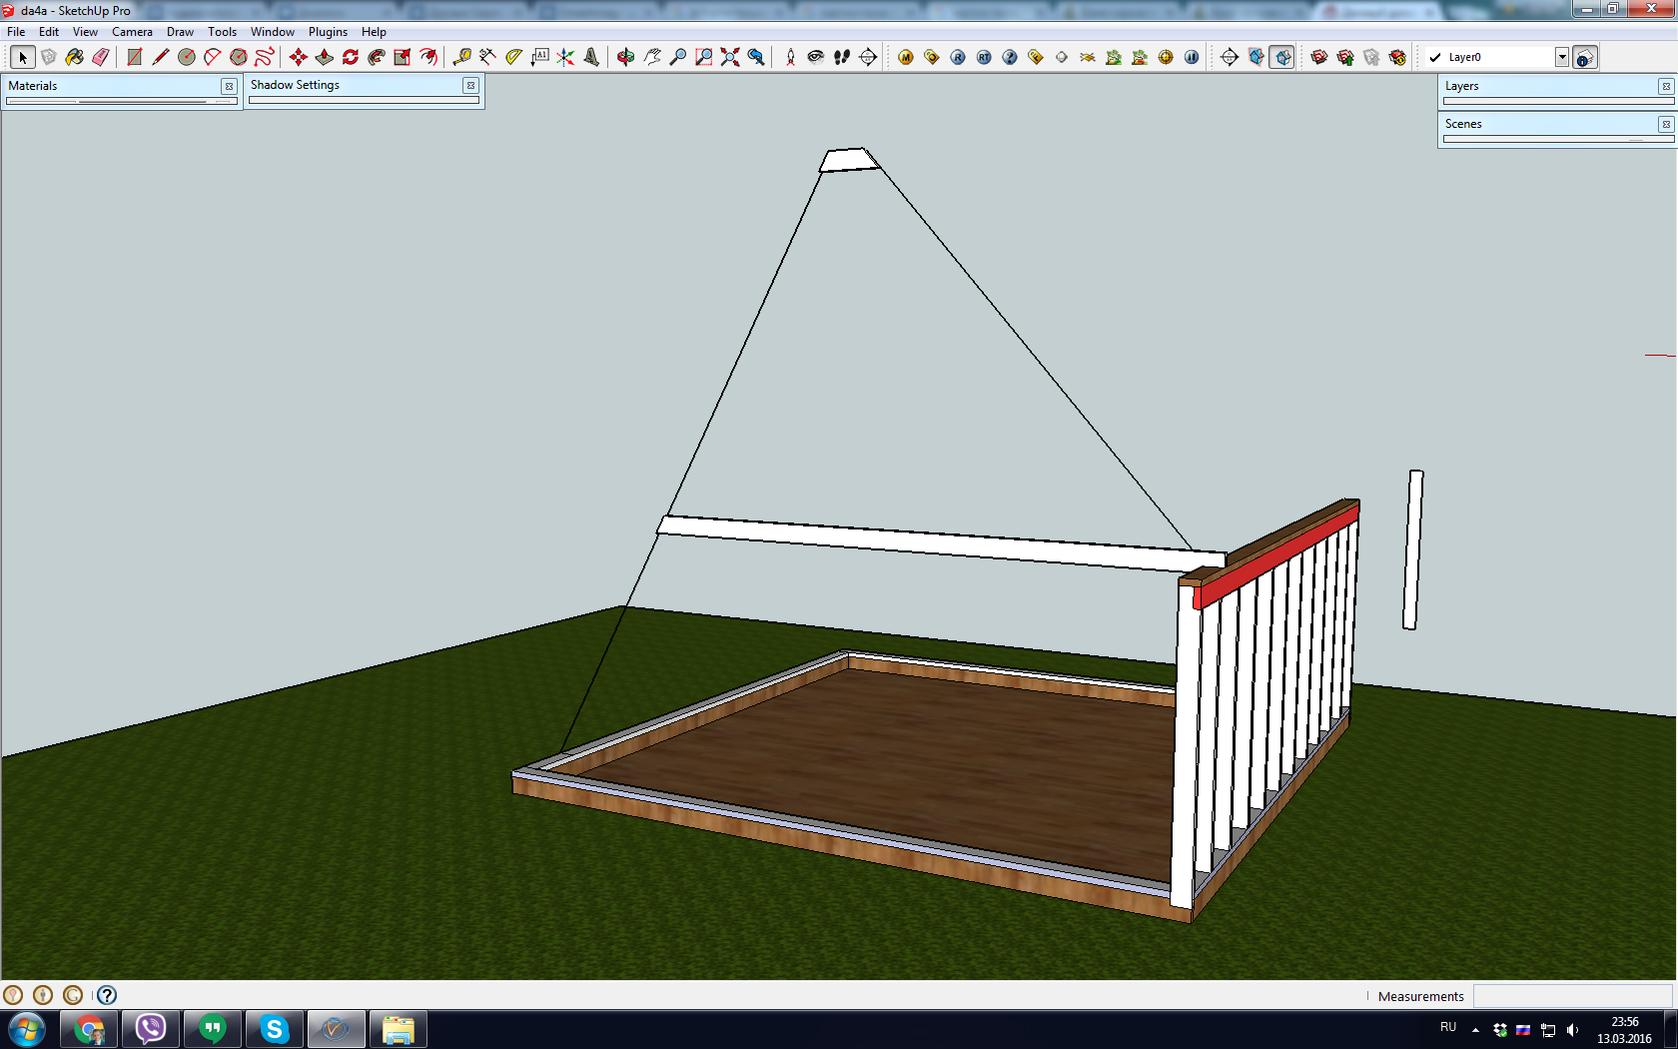Close the Shadow Settings panel

[x=471, y=85]
